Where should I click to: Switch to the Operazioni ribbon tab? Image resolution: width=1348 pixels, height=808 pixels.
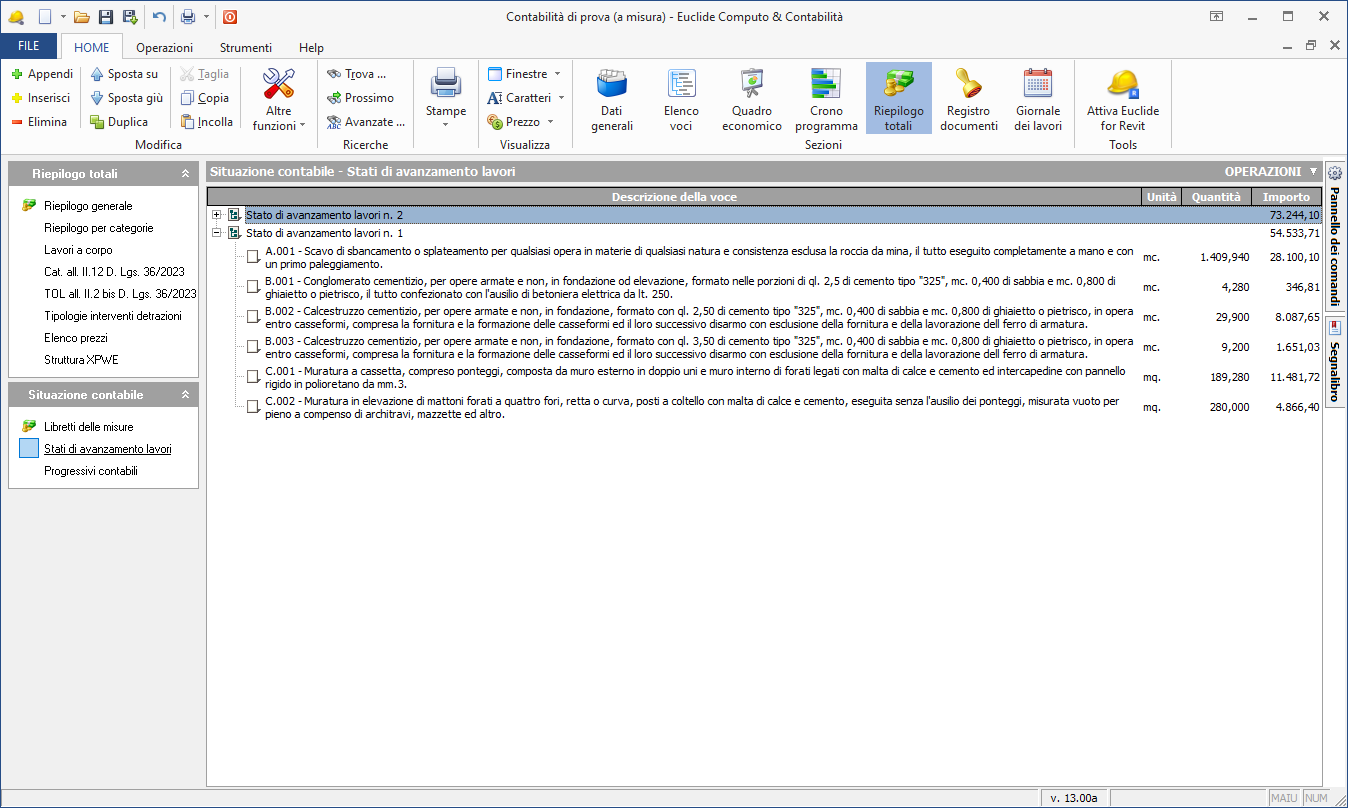pyautogui.click(x=165, y=47)
